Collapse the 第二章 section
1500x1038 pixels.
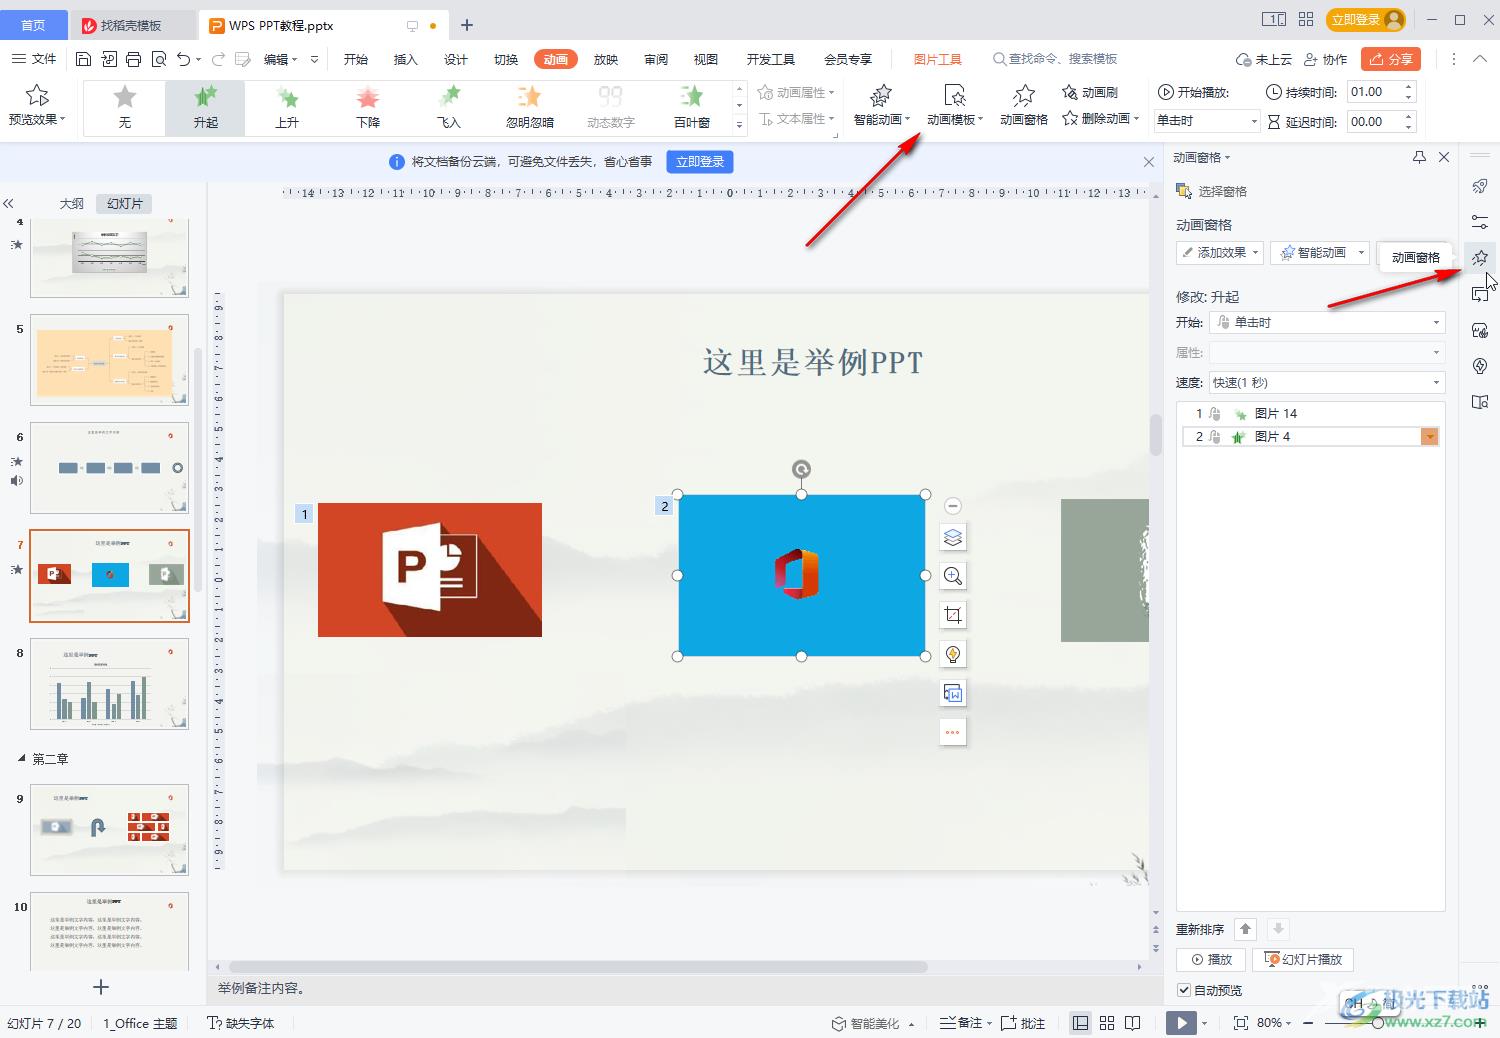(x=22, y=758)
